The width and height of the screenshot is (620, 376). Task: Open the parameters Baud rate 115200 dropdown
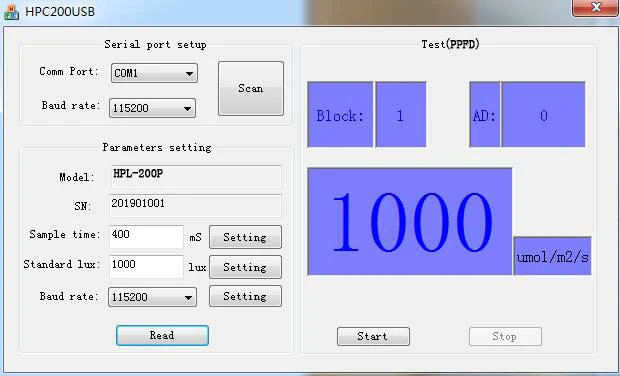152,297
